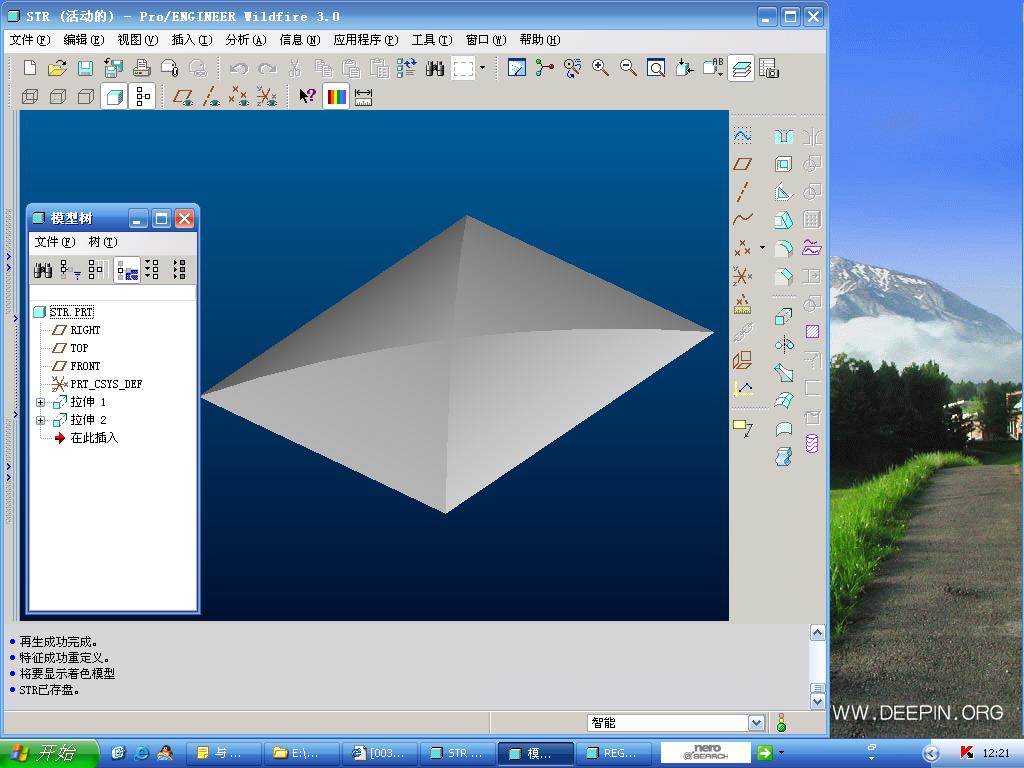This screenshot has width=1024, height=768.
Task: Toggle shaded display mode
Action: click(114, 97)
